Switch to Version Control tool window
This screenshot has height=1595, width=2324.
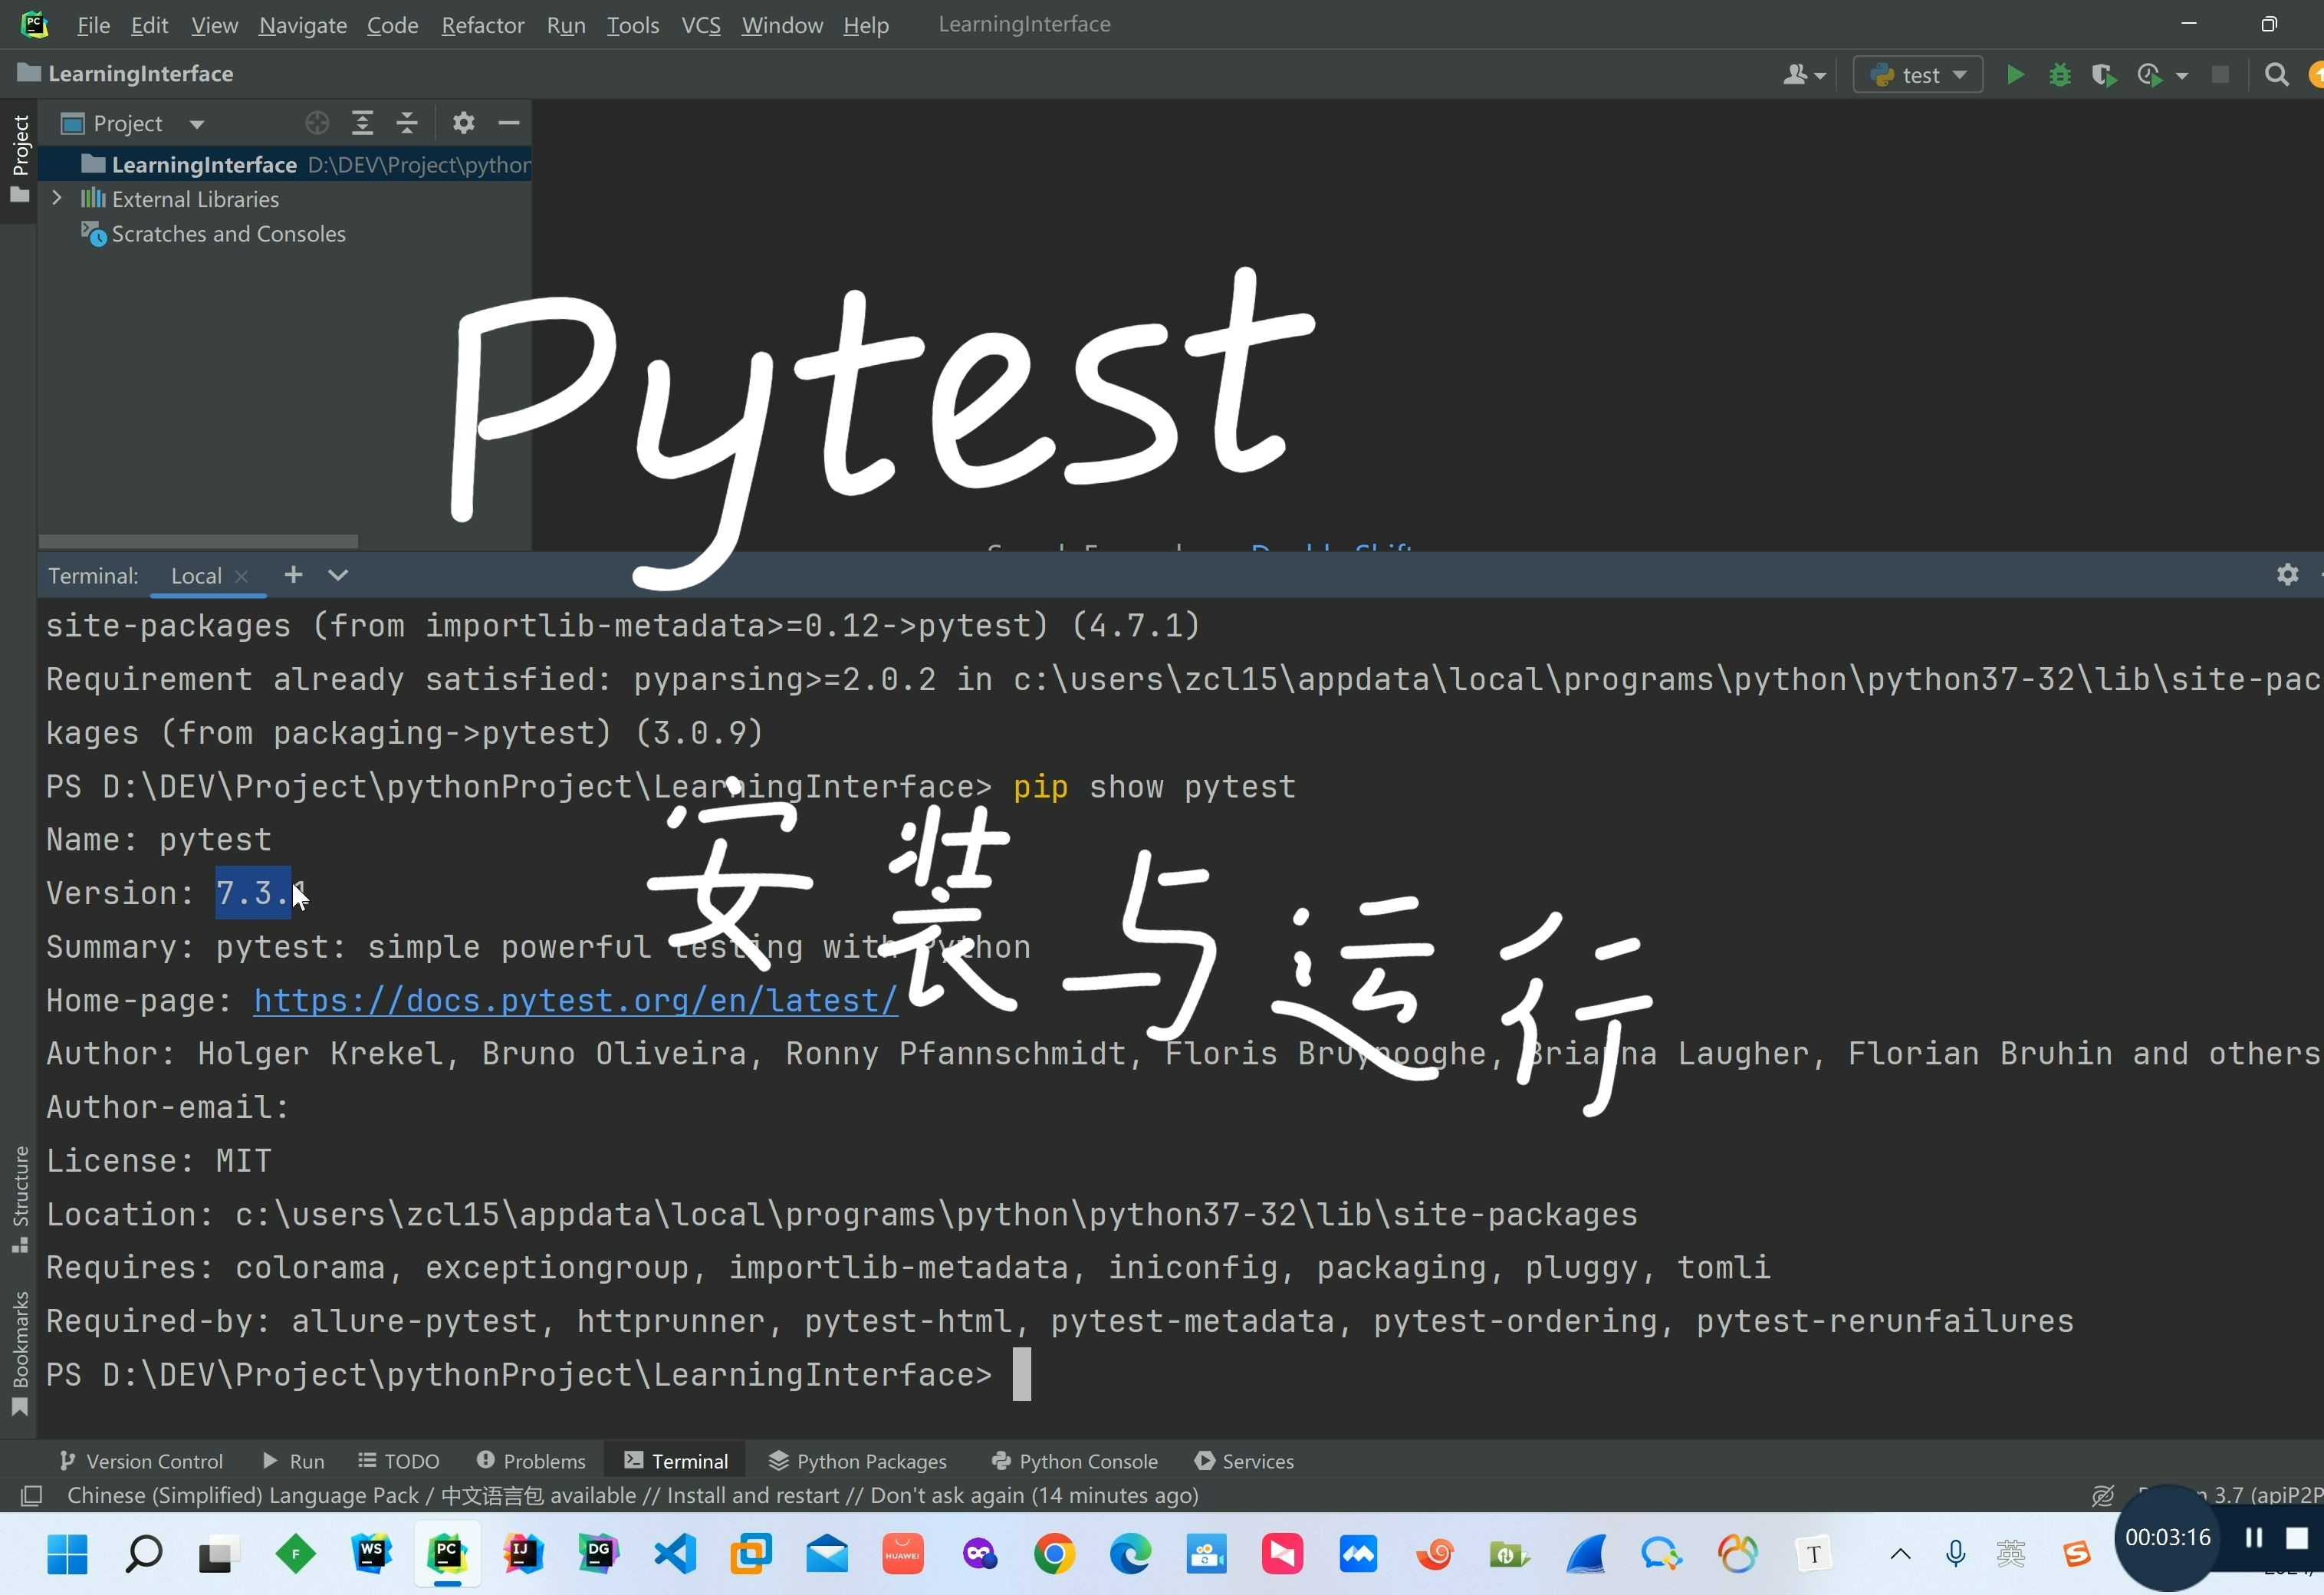tap(141, 1461)
